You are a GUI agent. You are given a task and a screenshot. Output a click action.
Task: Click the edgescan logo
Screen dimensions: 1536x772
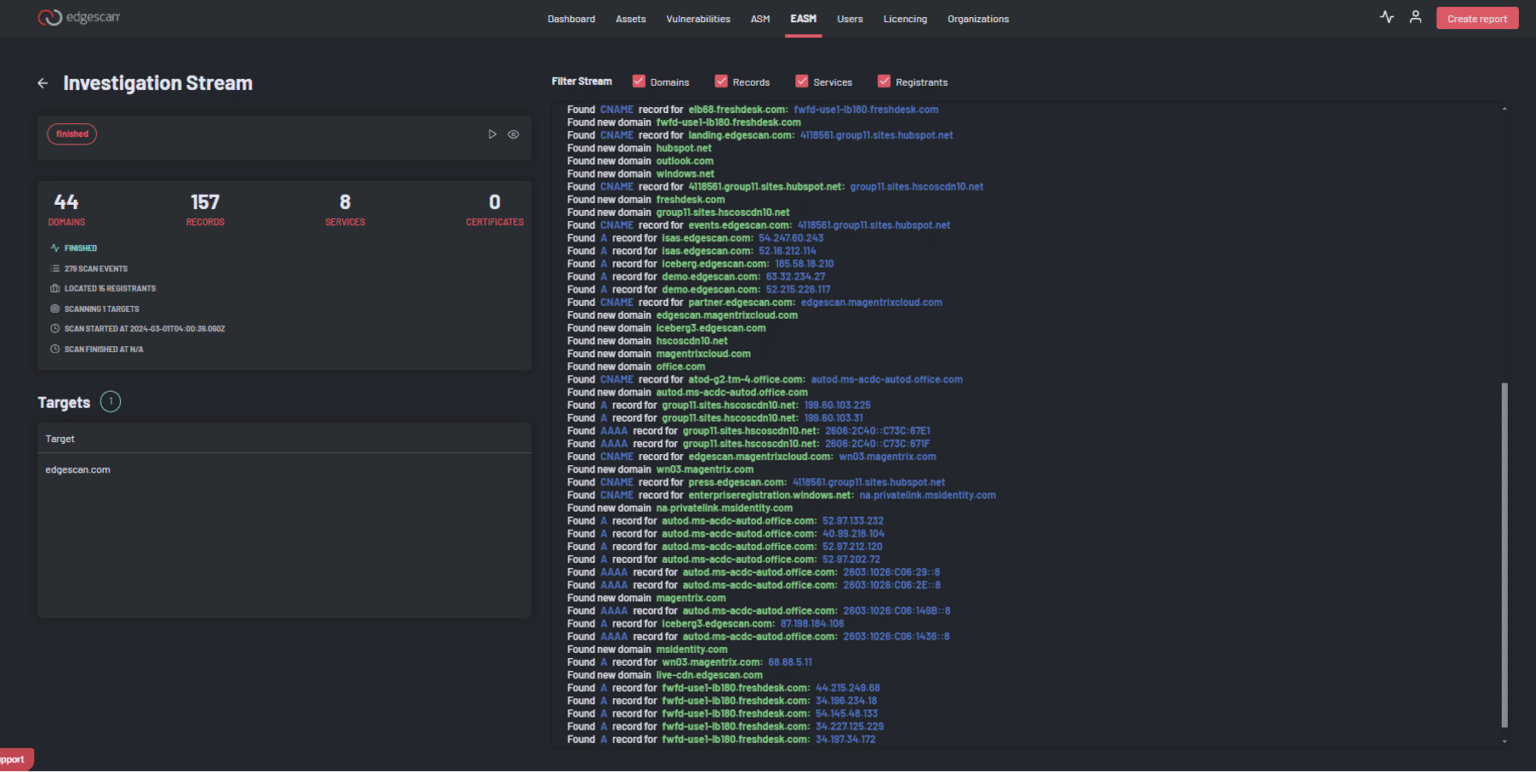(x=79, y=18)
